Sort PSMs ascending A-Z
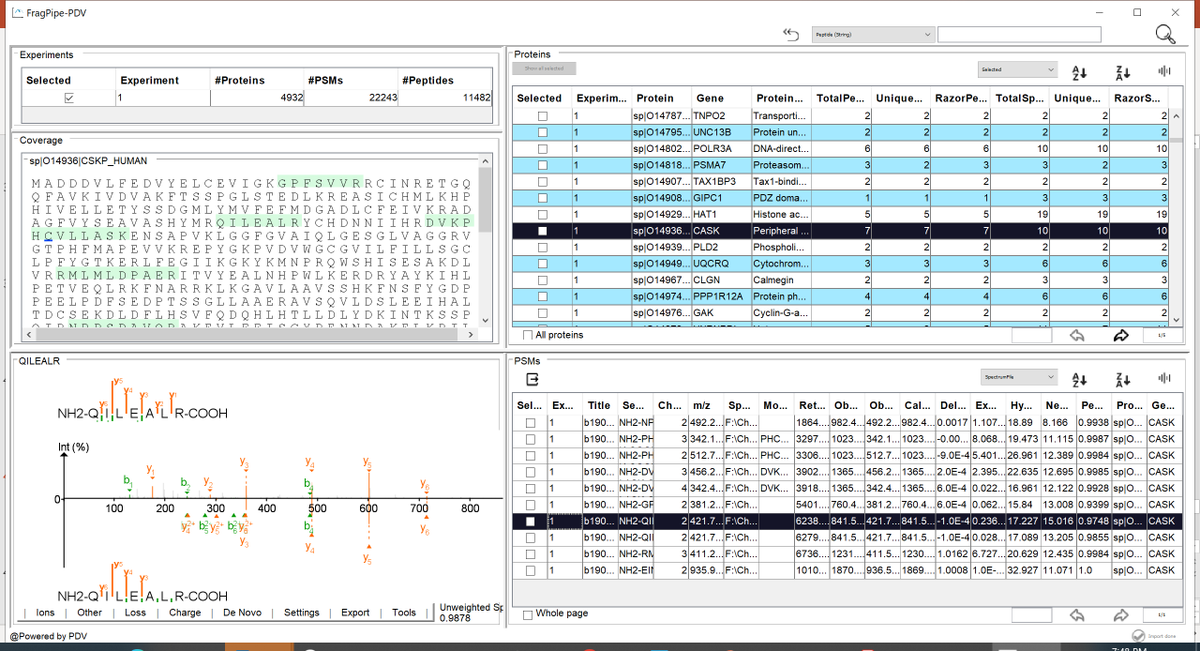 click(x=1079, y=378)
